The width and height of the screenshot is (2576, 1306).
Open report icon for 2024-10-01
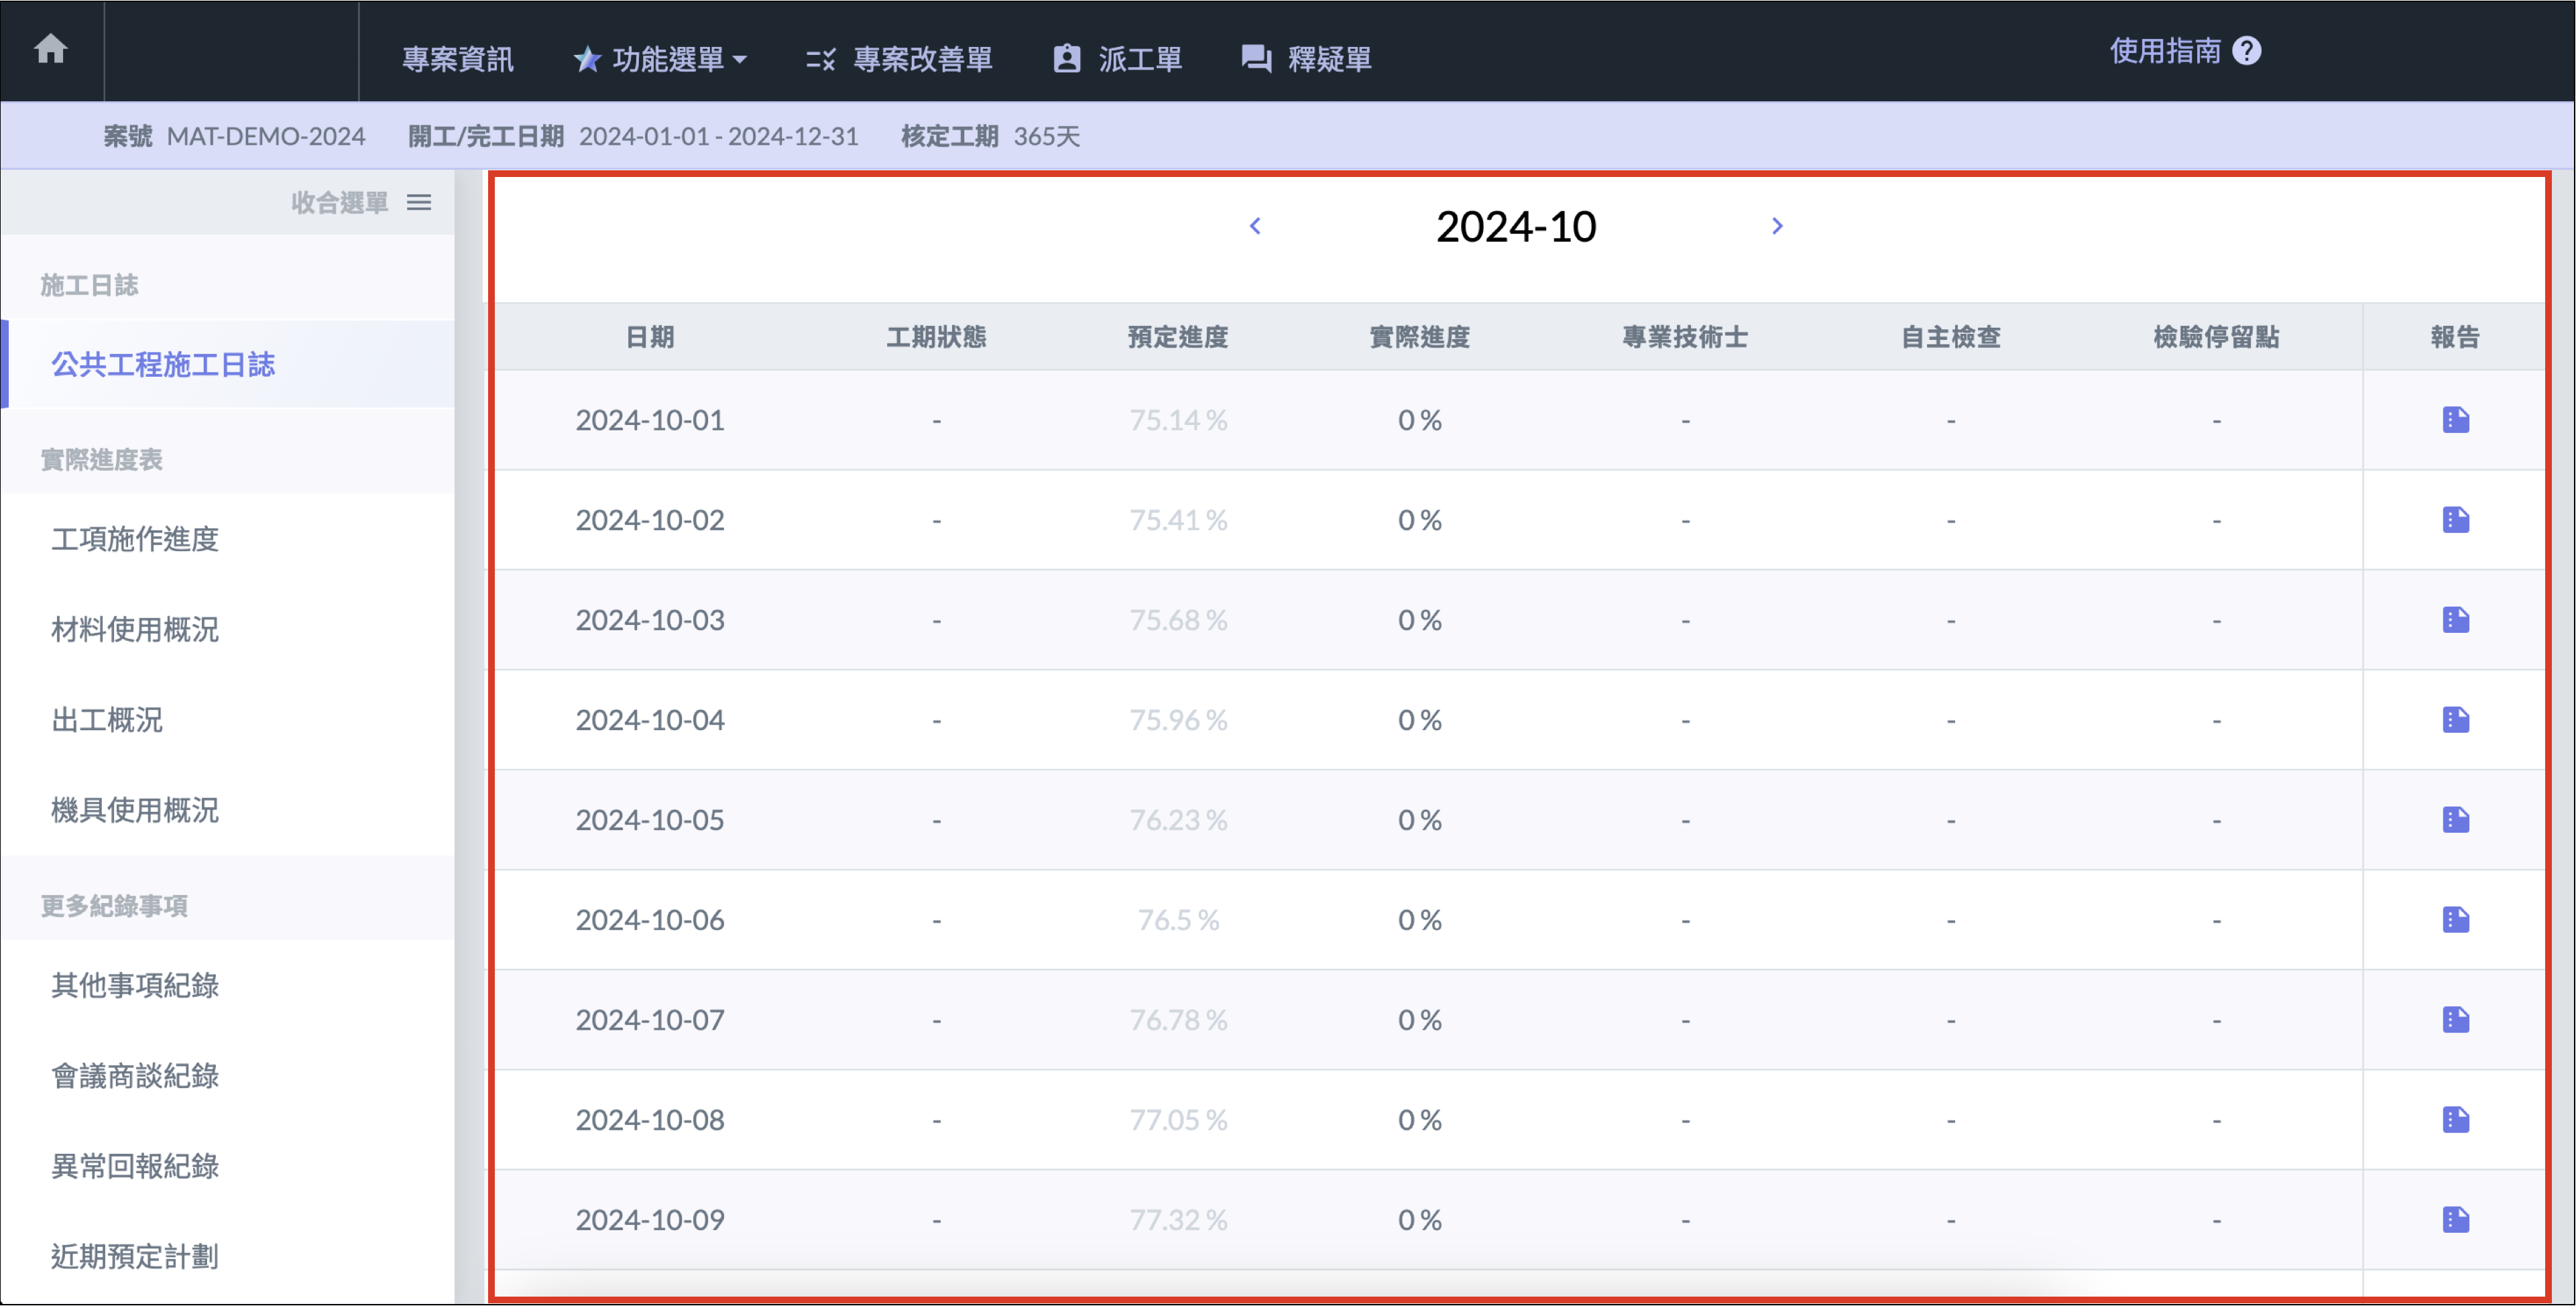tap(2455, 420)
